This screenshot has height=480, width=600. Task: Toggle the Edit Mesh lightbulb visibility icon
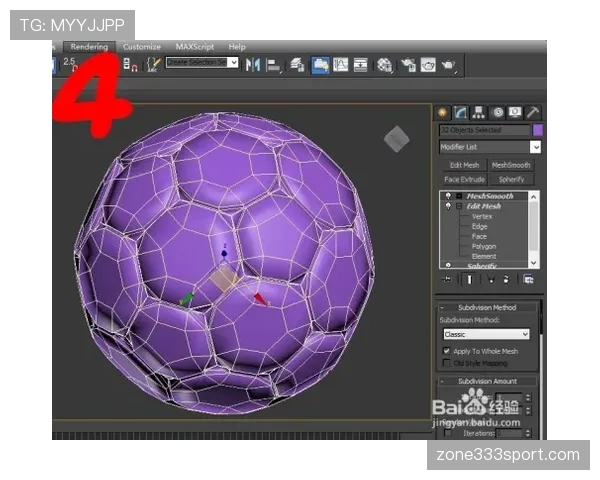click(x=448, y=206)
